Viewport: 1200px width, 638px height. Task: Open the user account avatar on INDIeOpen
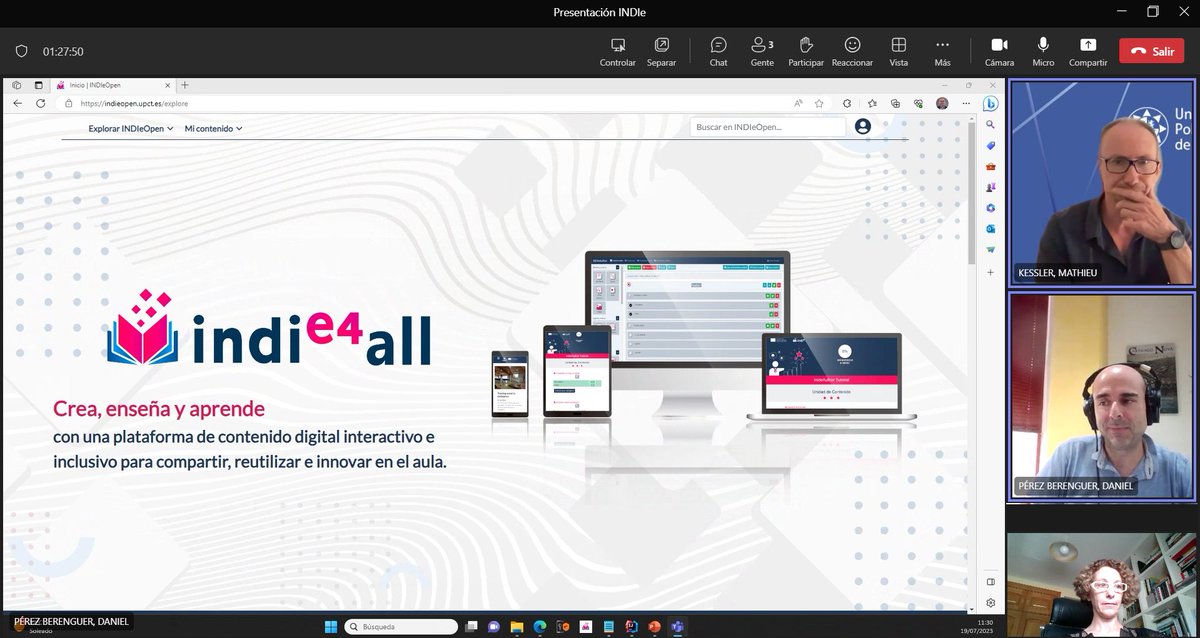point(863,127)
